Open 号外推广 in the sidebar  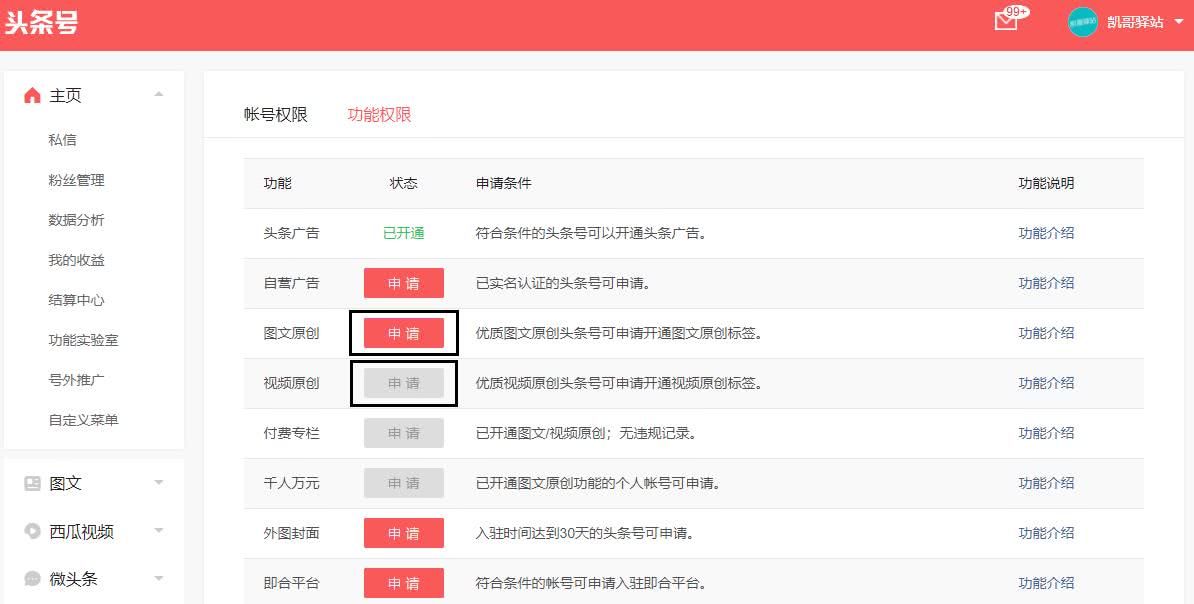click(76, 380)
